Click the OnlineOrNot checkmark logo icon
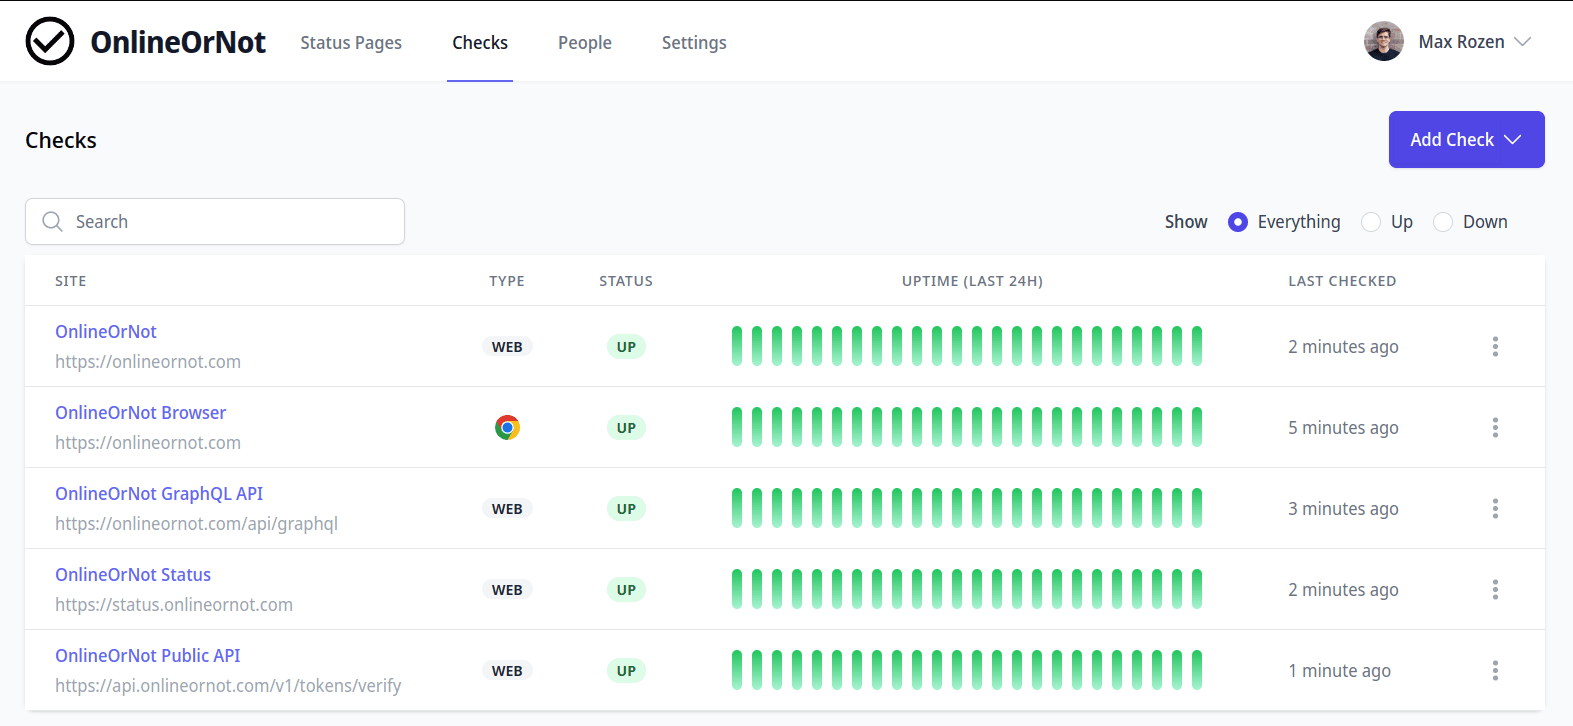Image resolution: width=1573 pixels, height=726 pixels. (x=50, y=41)
